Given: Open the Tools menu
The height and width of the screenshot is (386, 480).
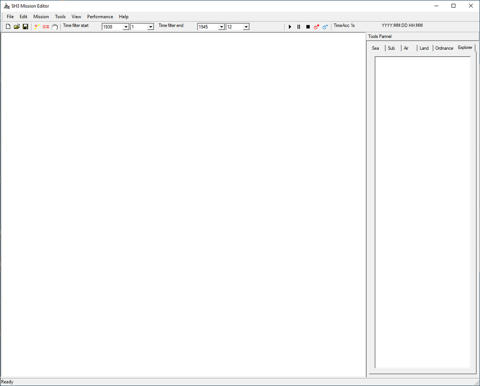Looking at the screenshot, I should [60, 17].
